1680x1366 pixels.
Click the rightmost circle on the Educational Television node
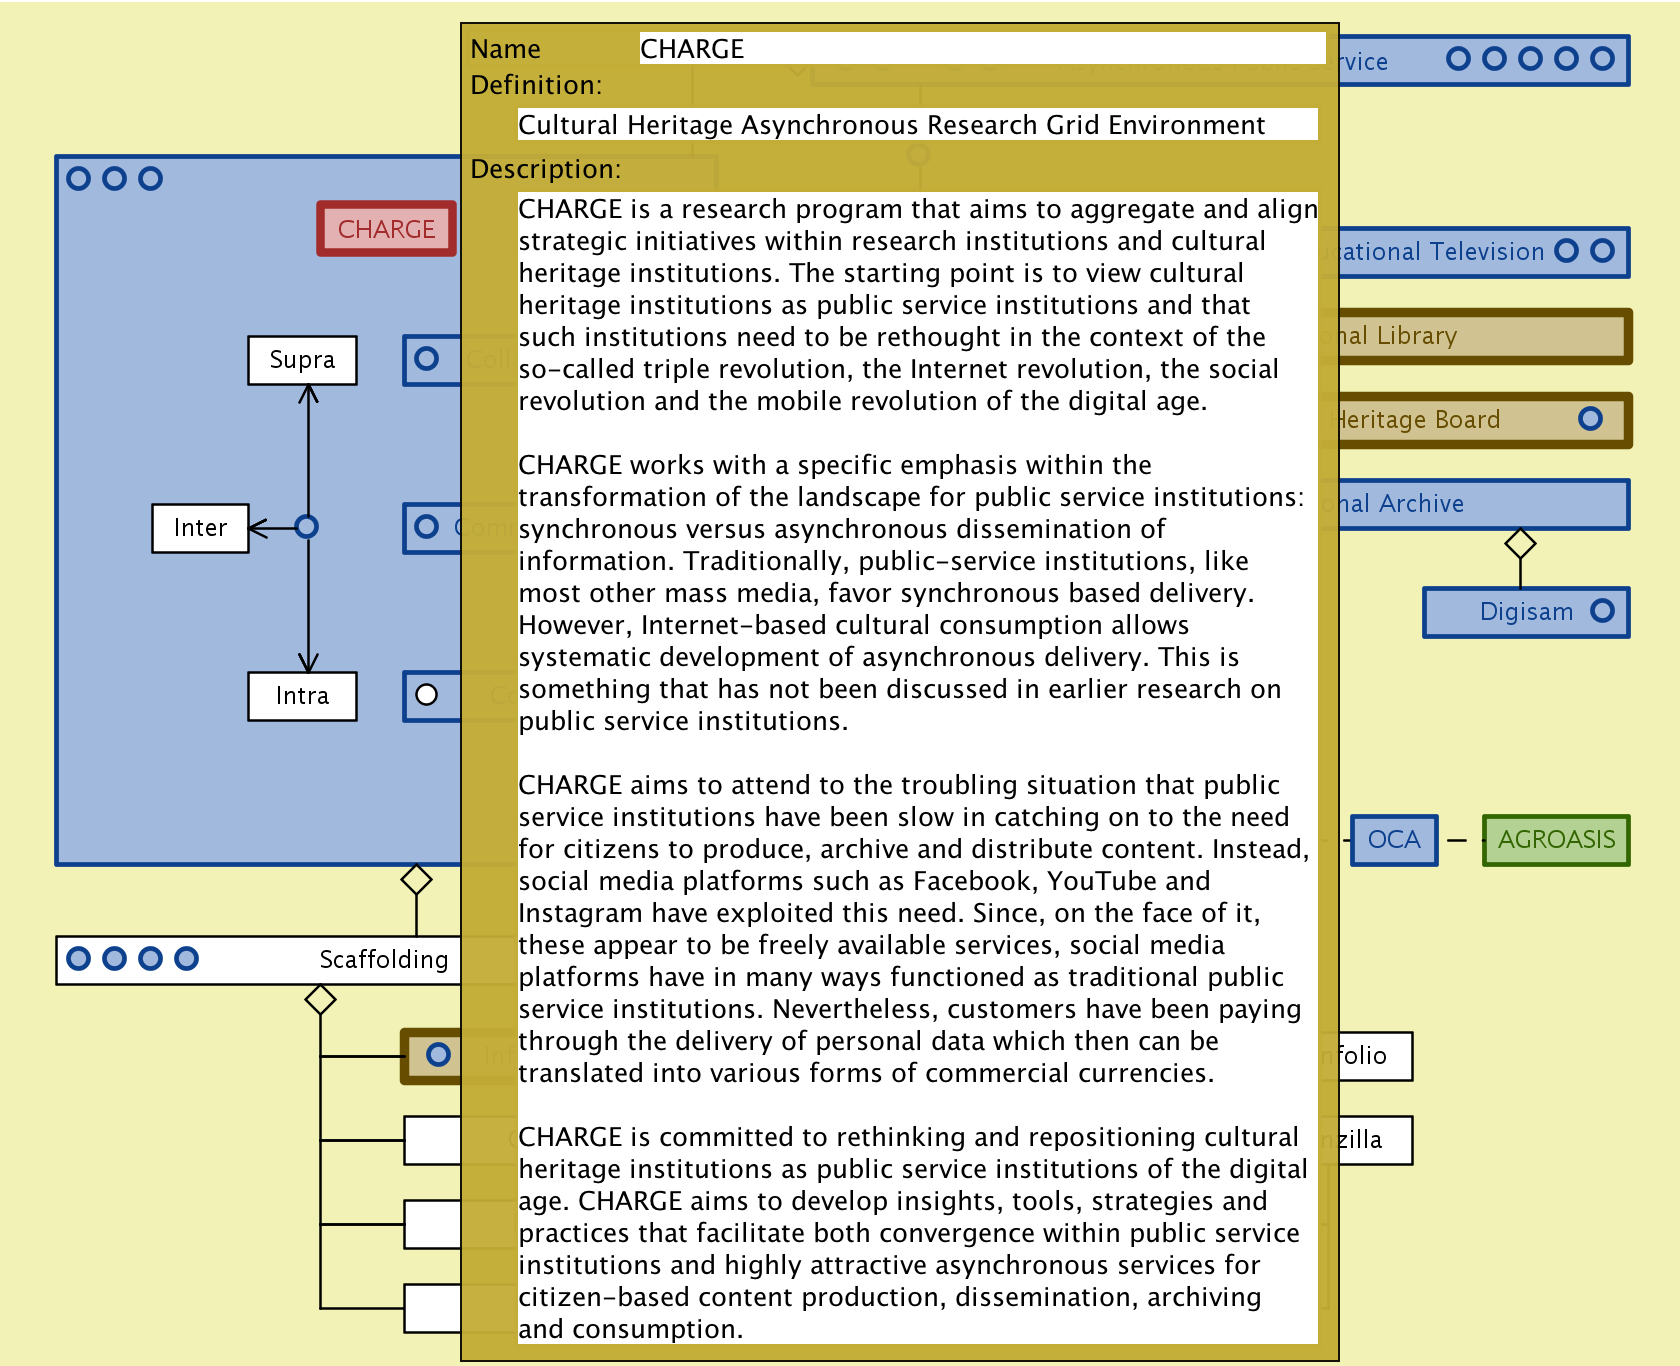coord(1602,251)
